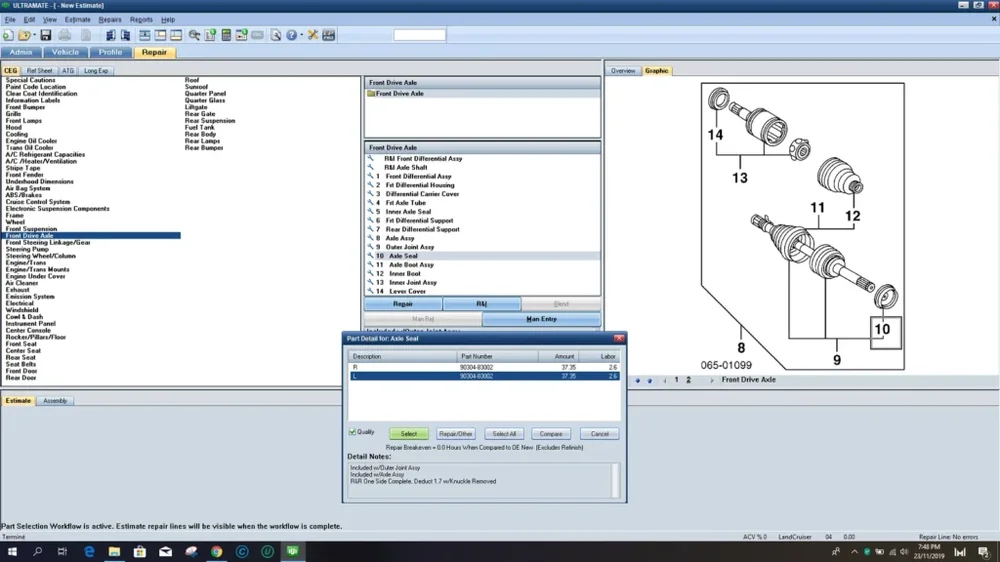Open the File menu
The height and width of the screenshot is (562, 1000).
[10, 20]
